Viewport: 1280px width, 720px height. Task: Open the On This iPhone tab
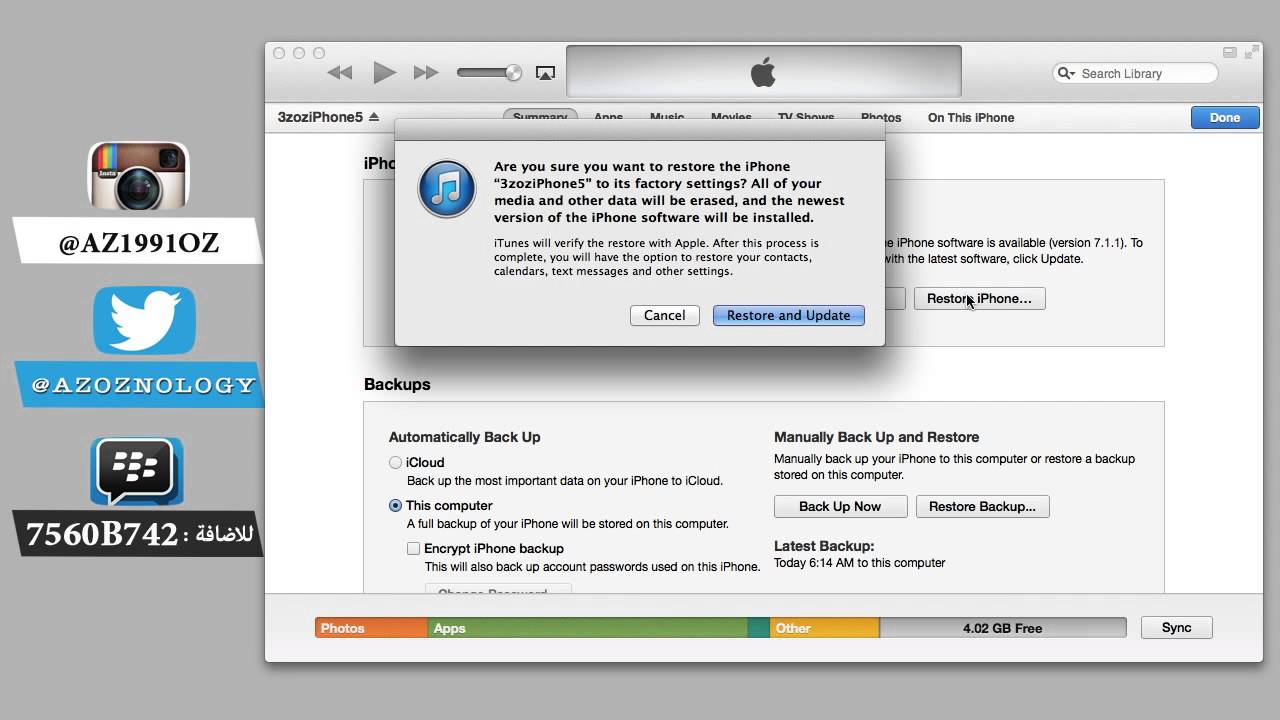click(971, 117)
